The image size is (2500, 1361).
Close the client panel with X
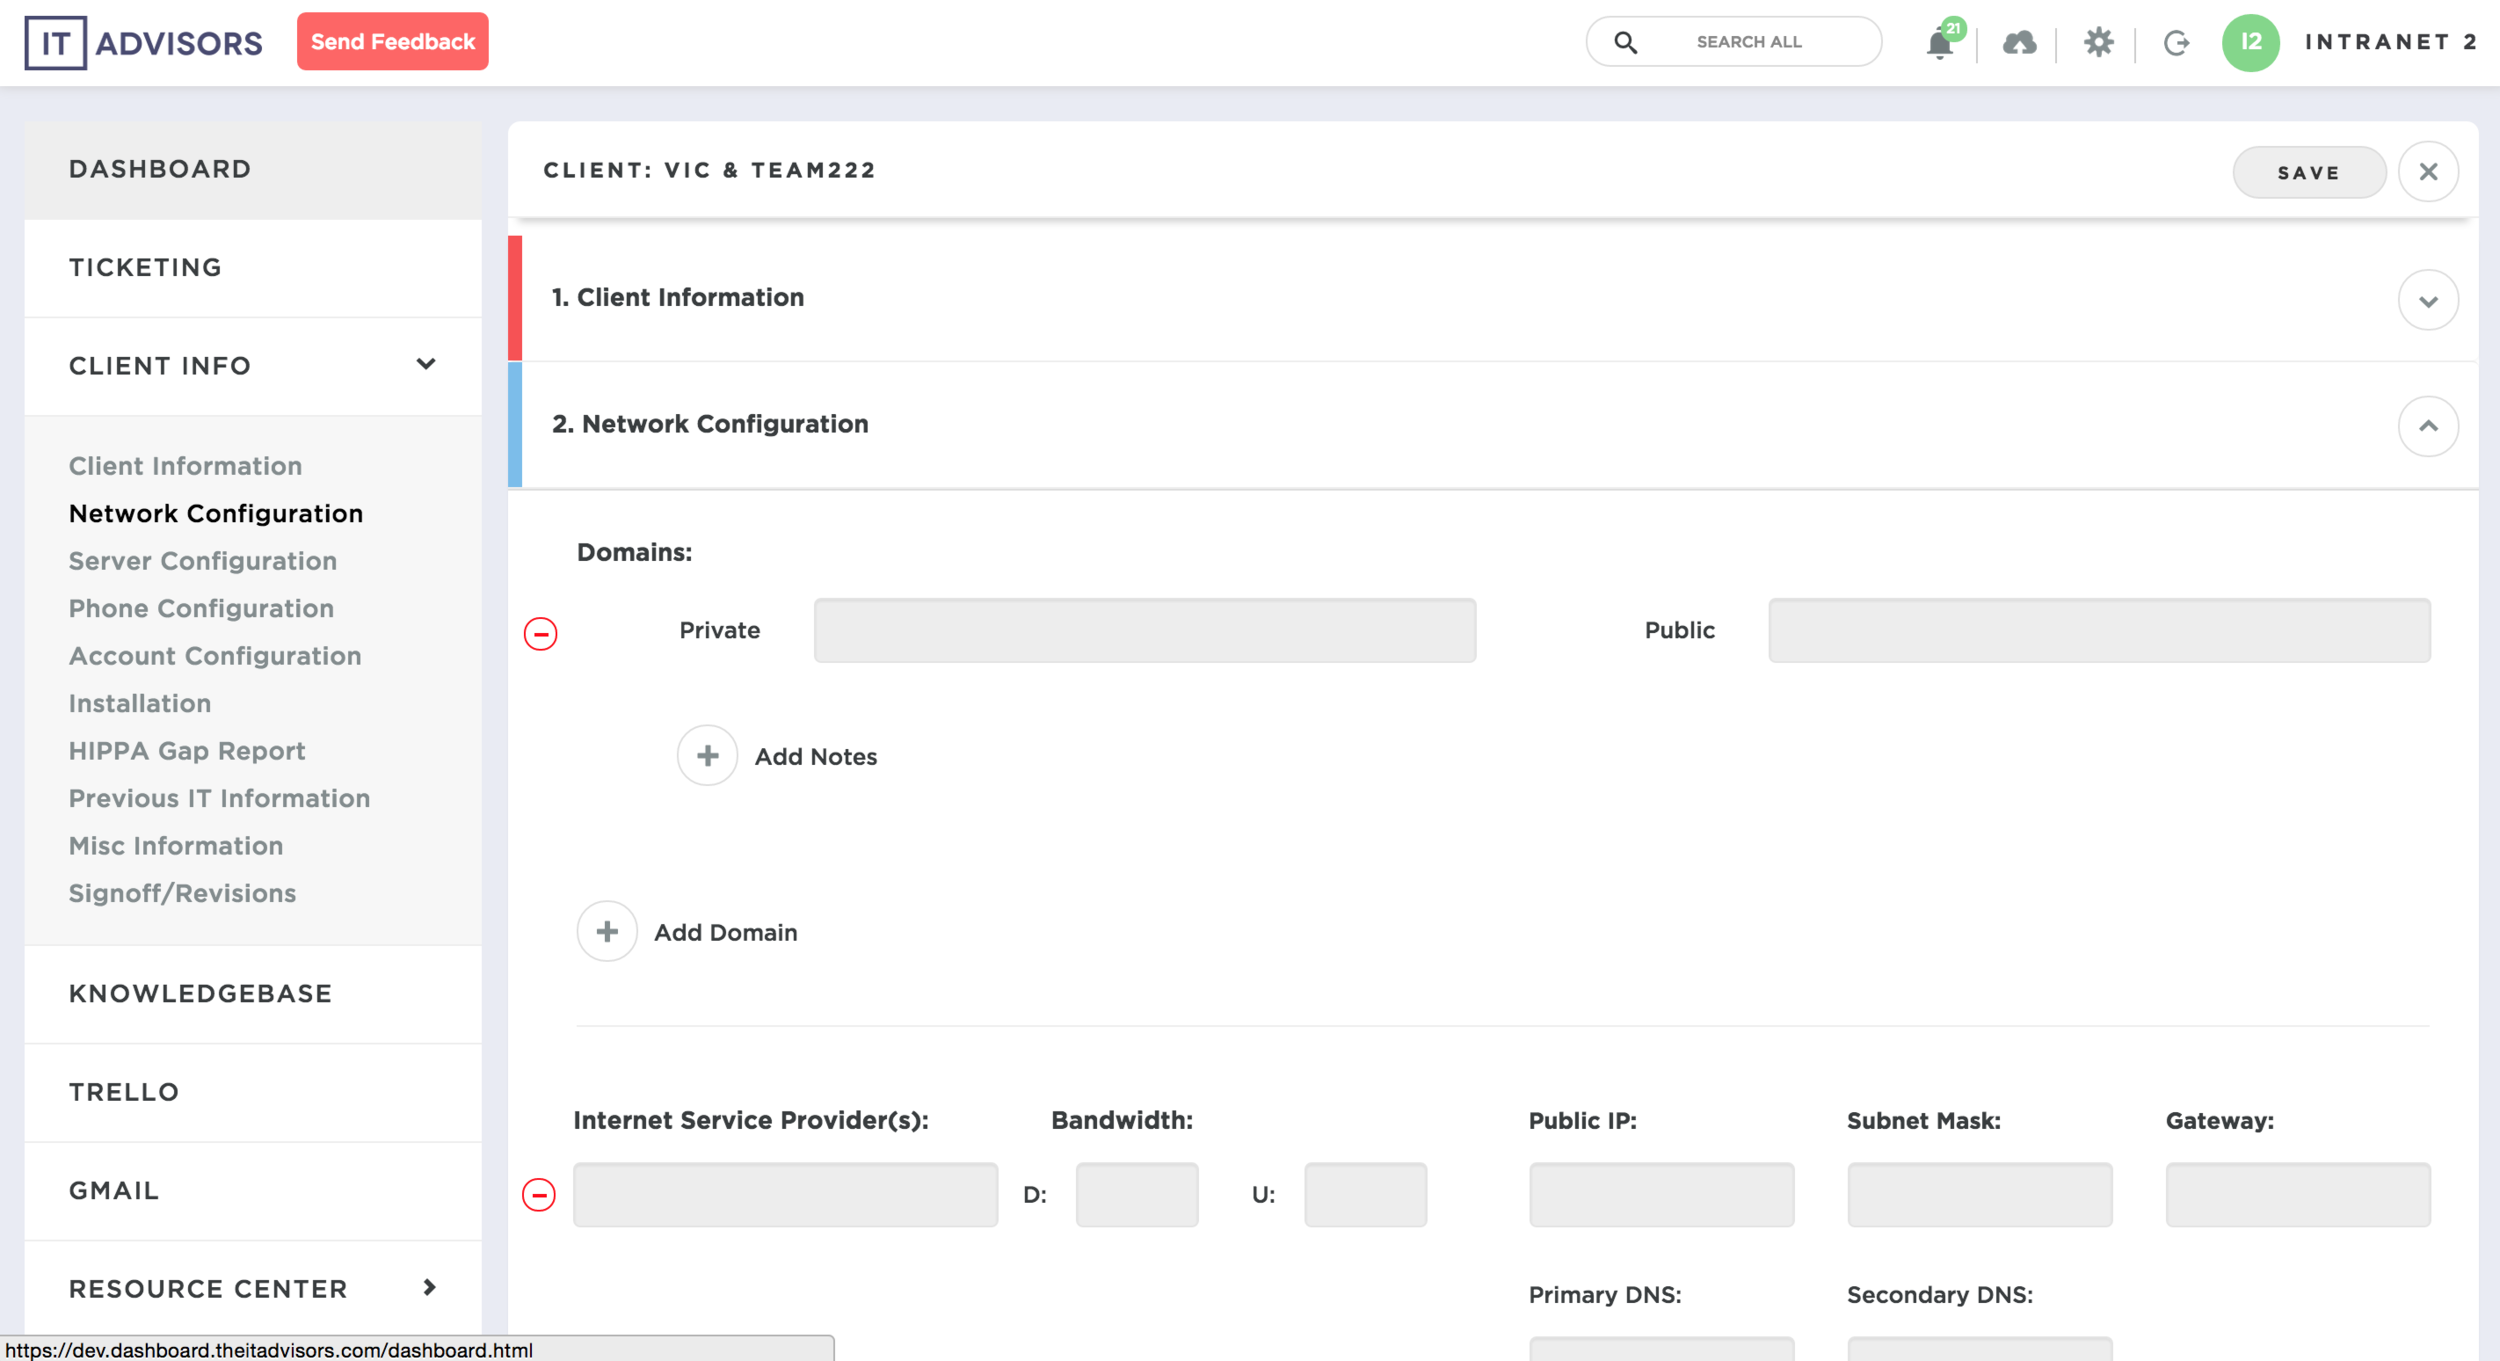[2428, 172]
